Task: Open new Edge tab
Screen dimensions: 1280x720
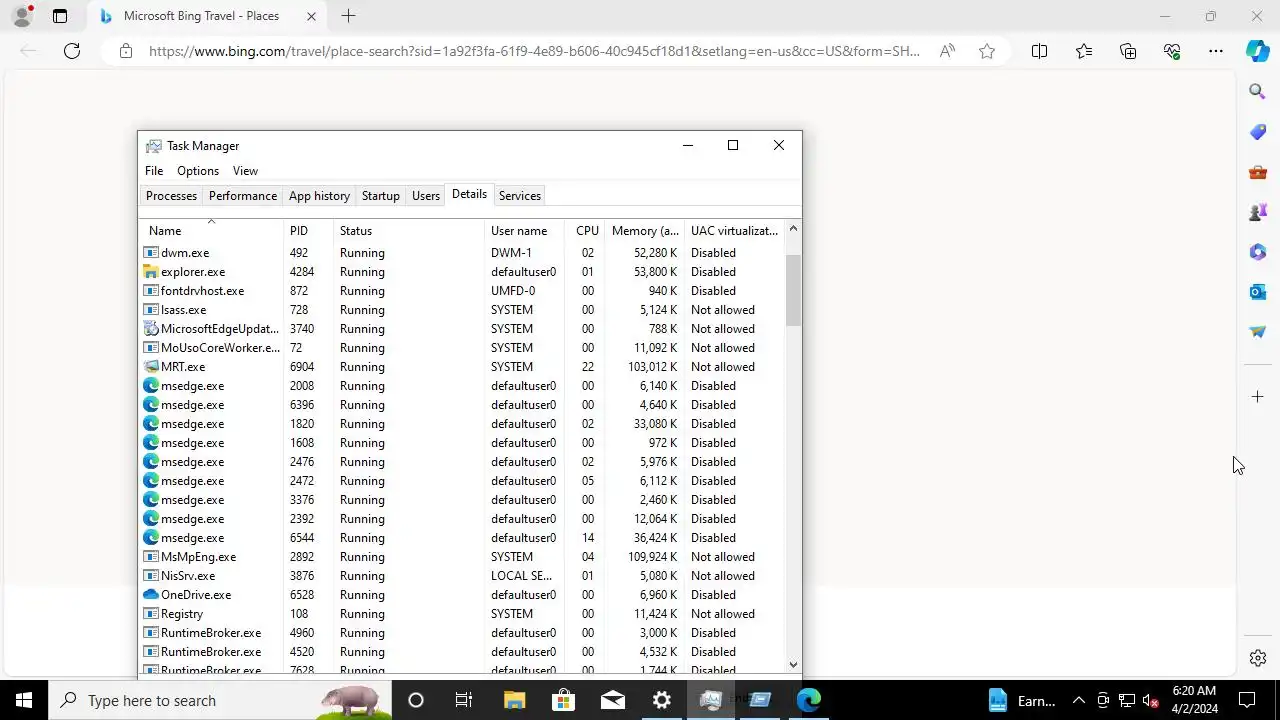Action: click(x=348, y=16)
